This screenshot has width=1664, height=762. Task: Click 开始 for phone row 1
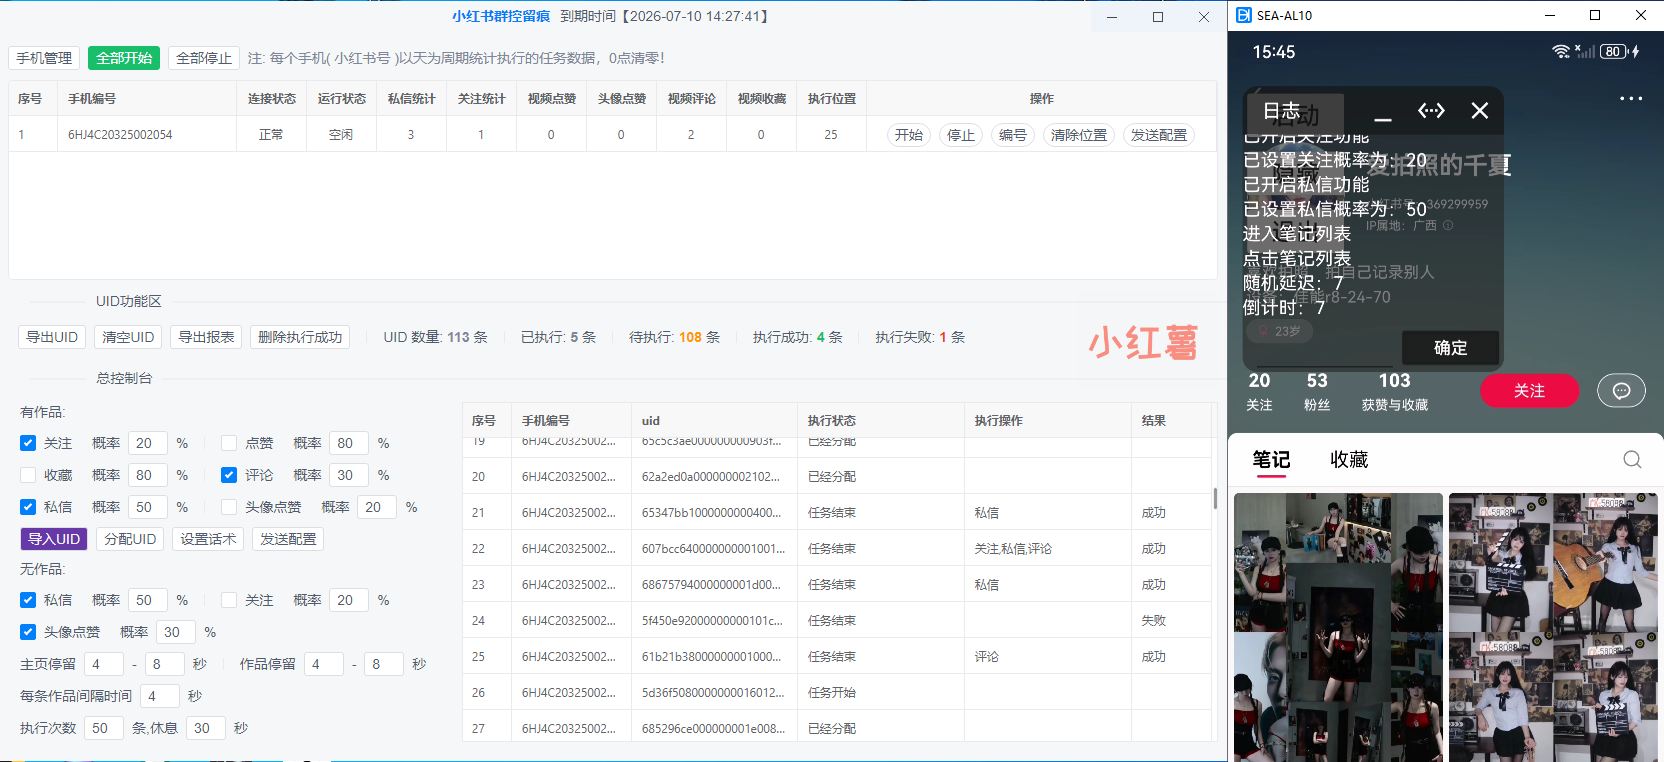pyautogui.click(x=909, y=135)
